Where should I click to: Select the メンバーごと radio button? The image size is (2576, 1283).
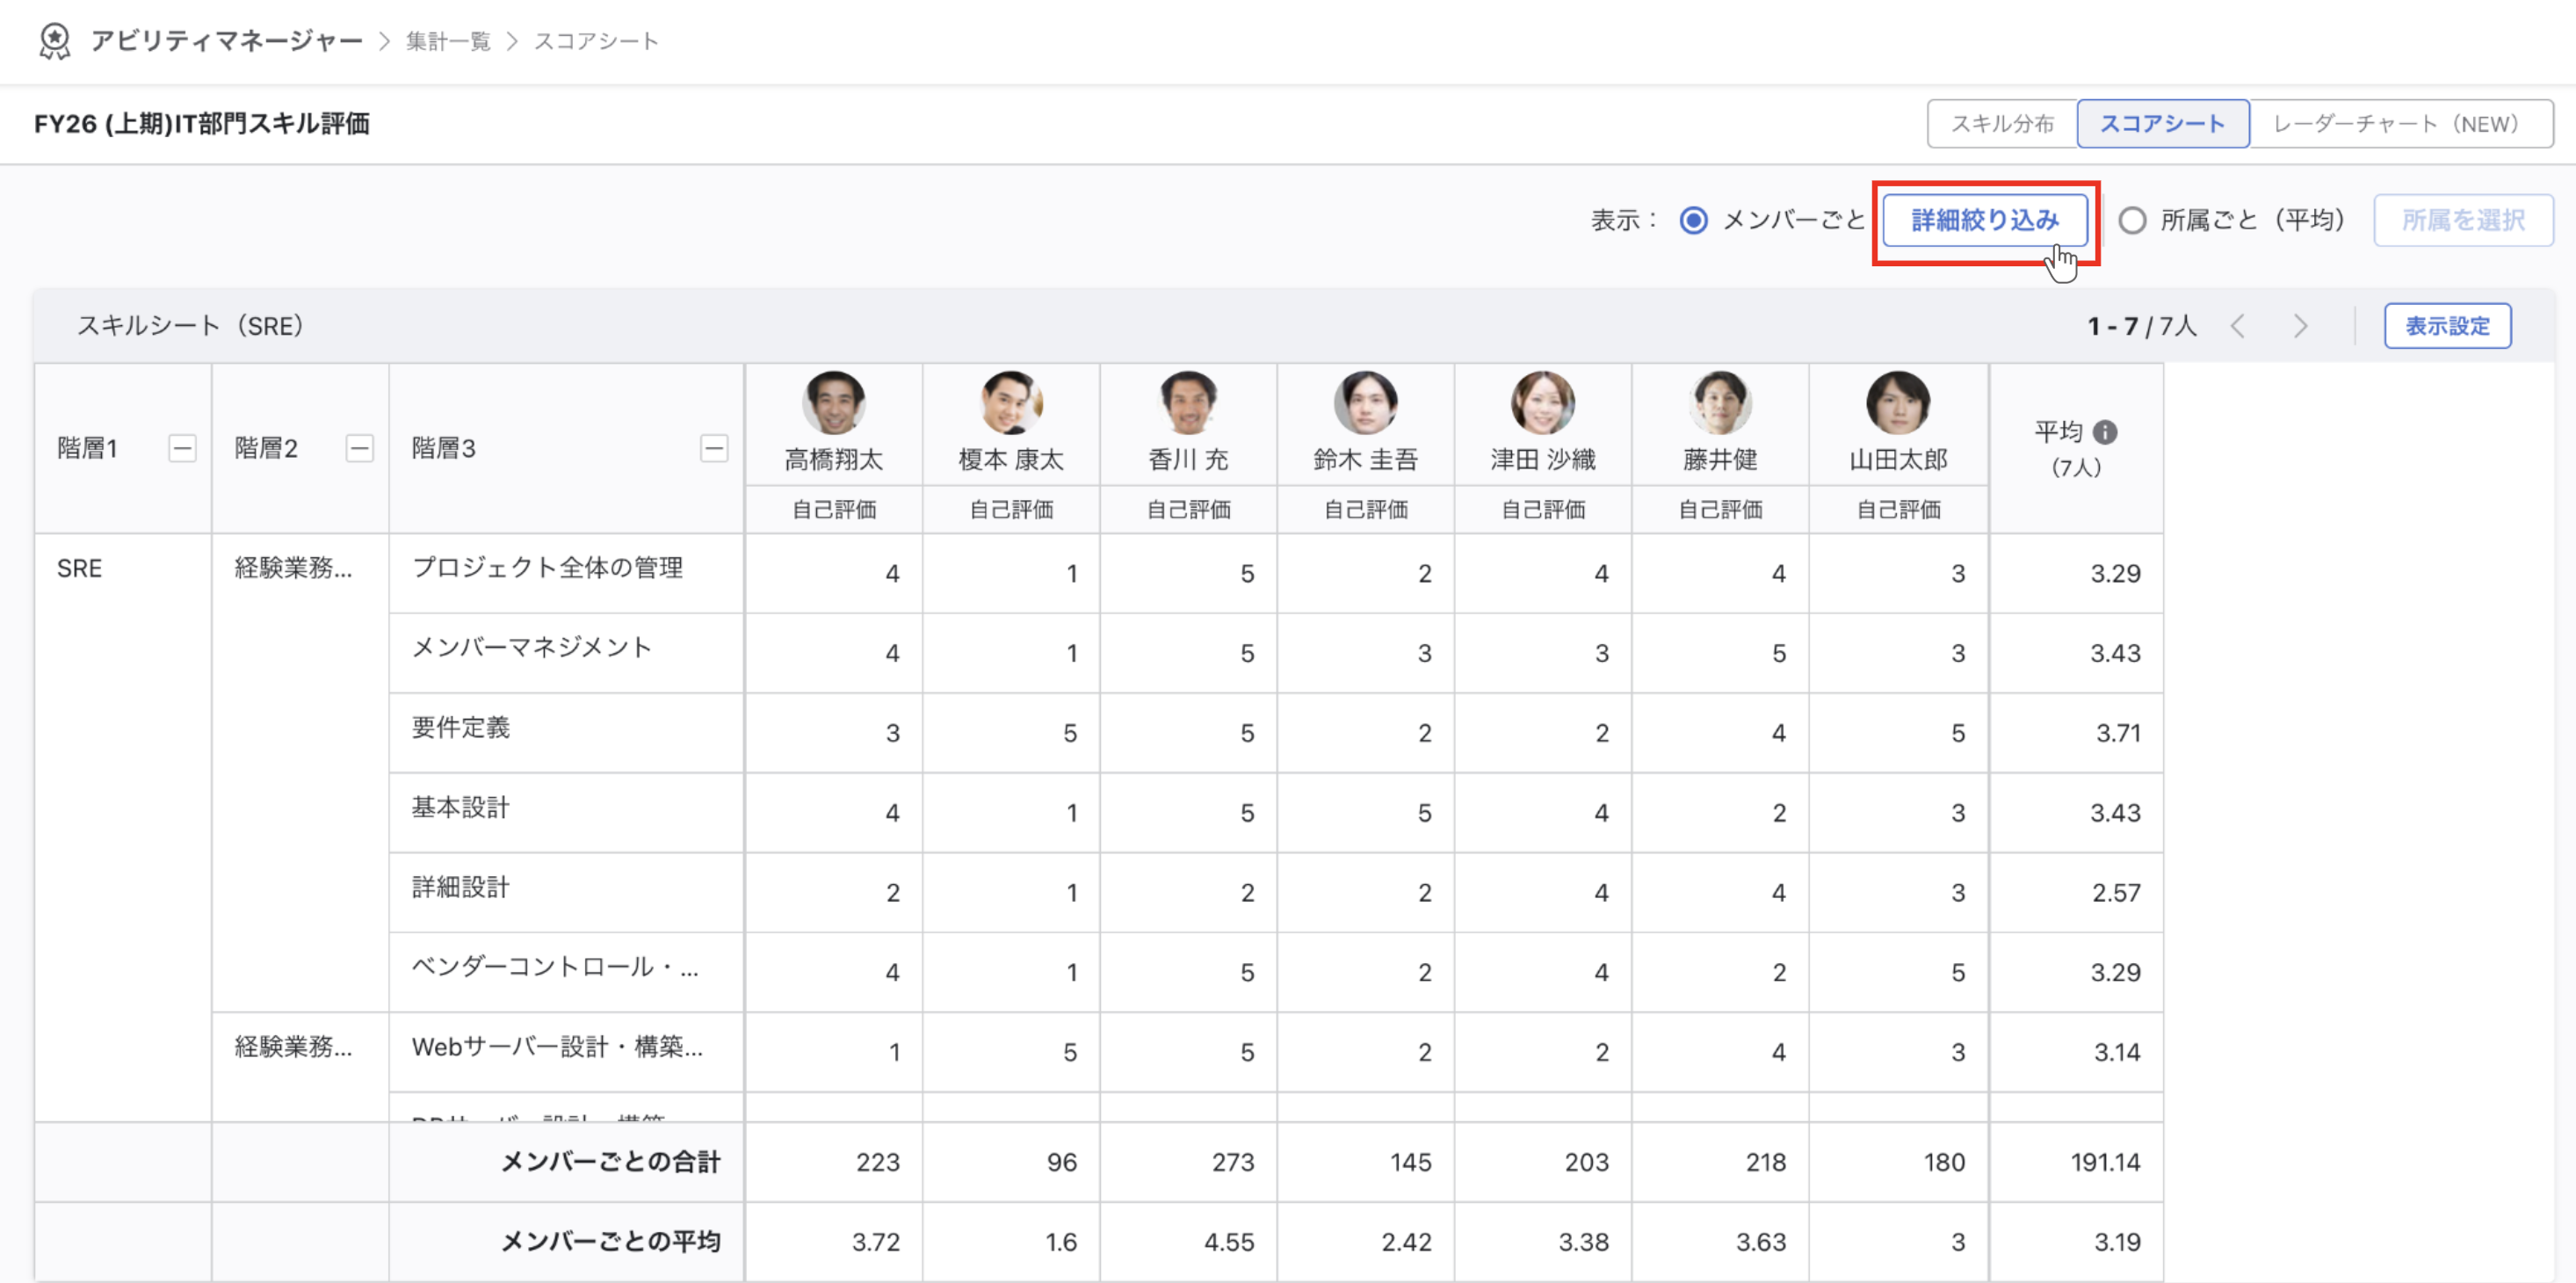click(x=1694, y=220)
